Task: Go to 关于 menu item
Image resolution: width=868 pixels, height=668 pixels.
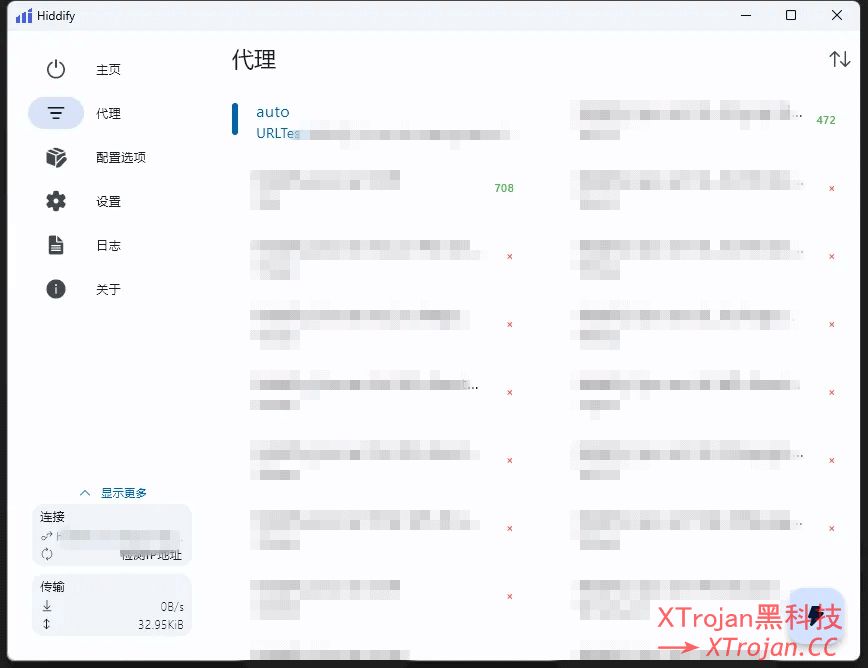Action: (108, 289)
